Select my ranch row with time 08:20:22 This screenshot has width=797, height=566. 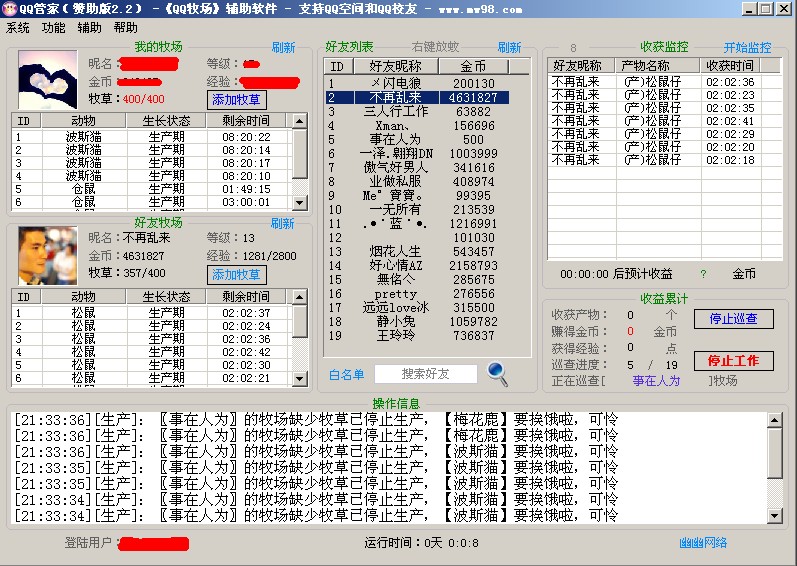point(152,137)
